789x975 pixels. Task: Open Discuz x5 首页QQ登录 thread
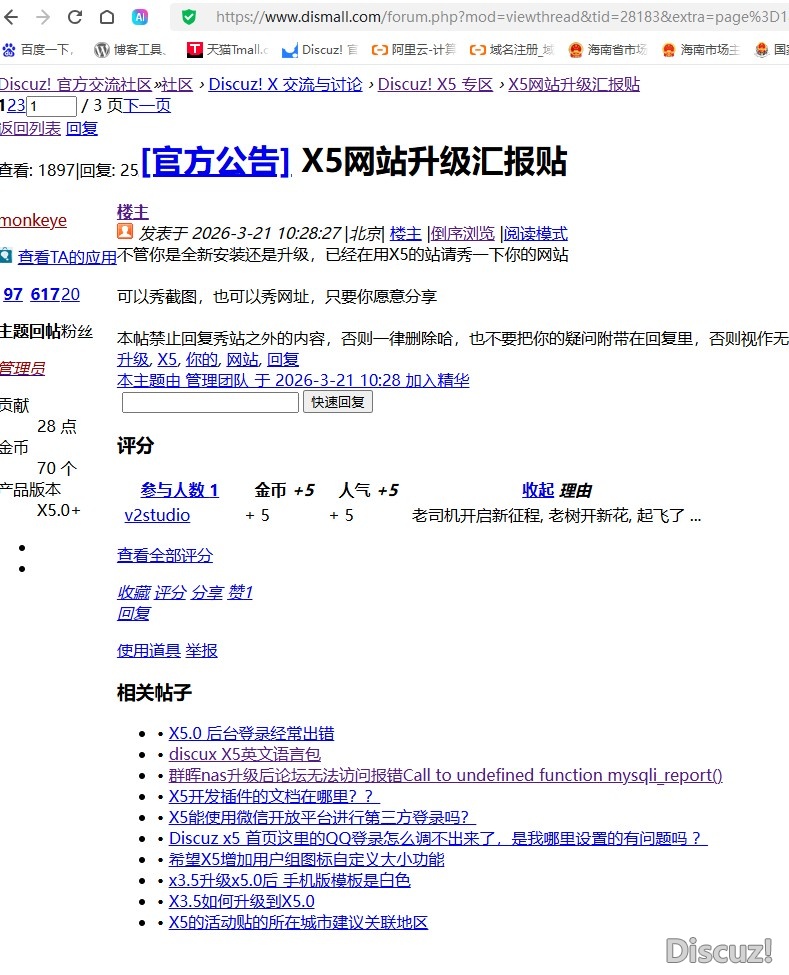click(438, 839)
